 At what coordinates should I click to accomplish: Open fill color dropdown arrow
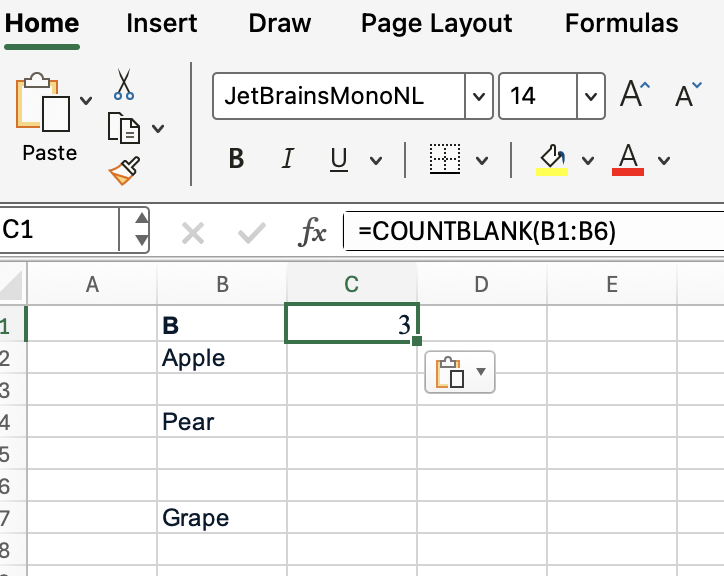(x=588, y=160)
